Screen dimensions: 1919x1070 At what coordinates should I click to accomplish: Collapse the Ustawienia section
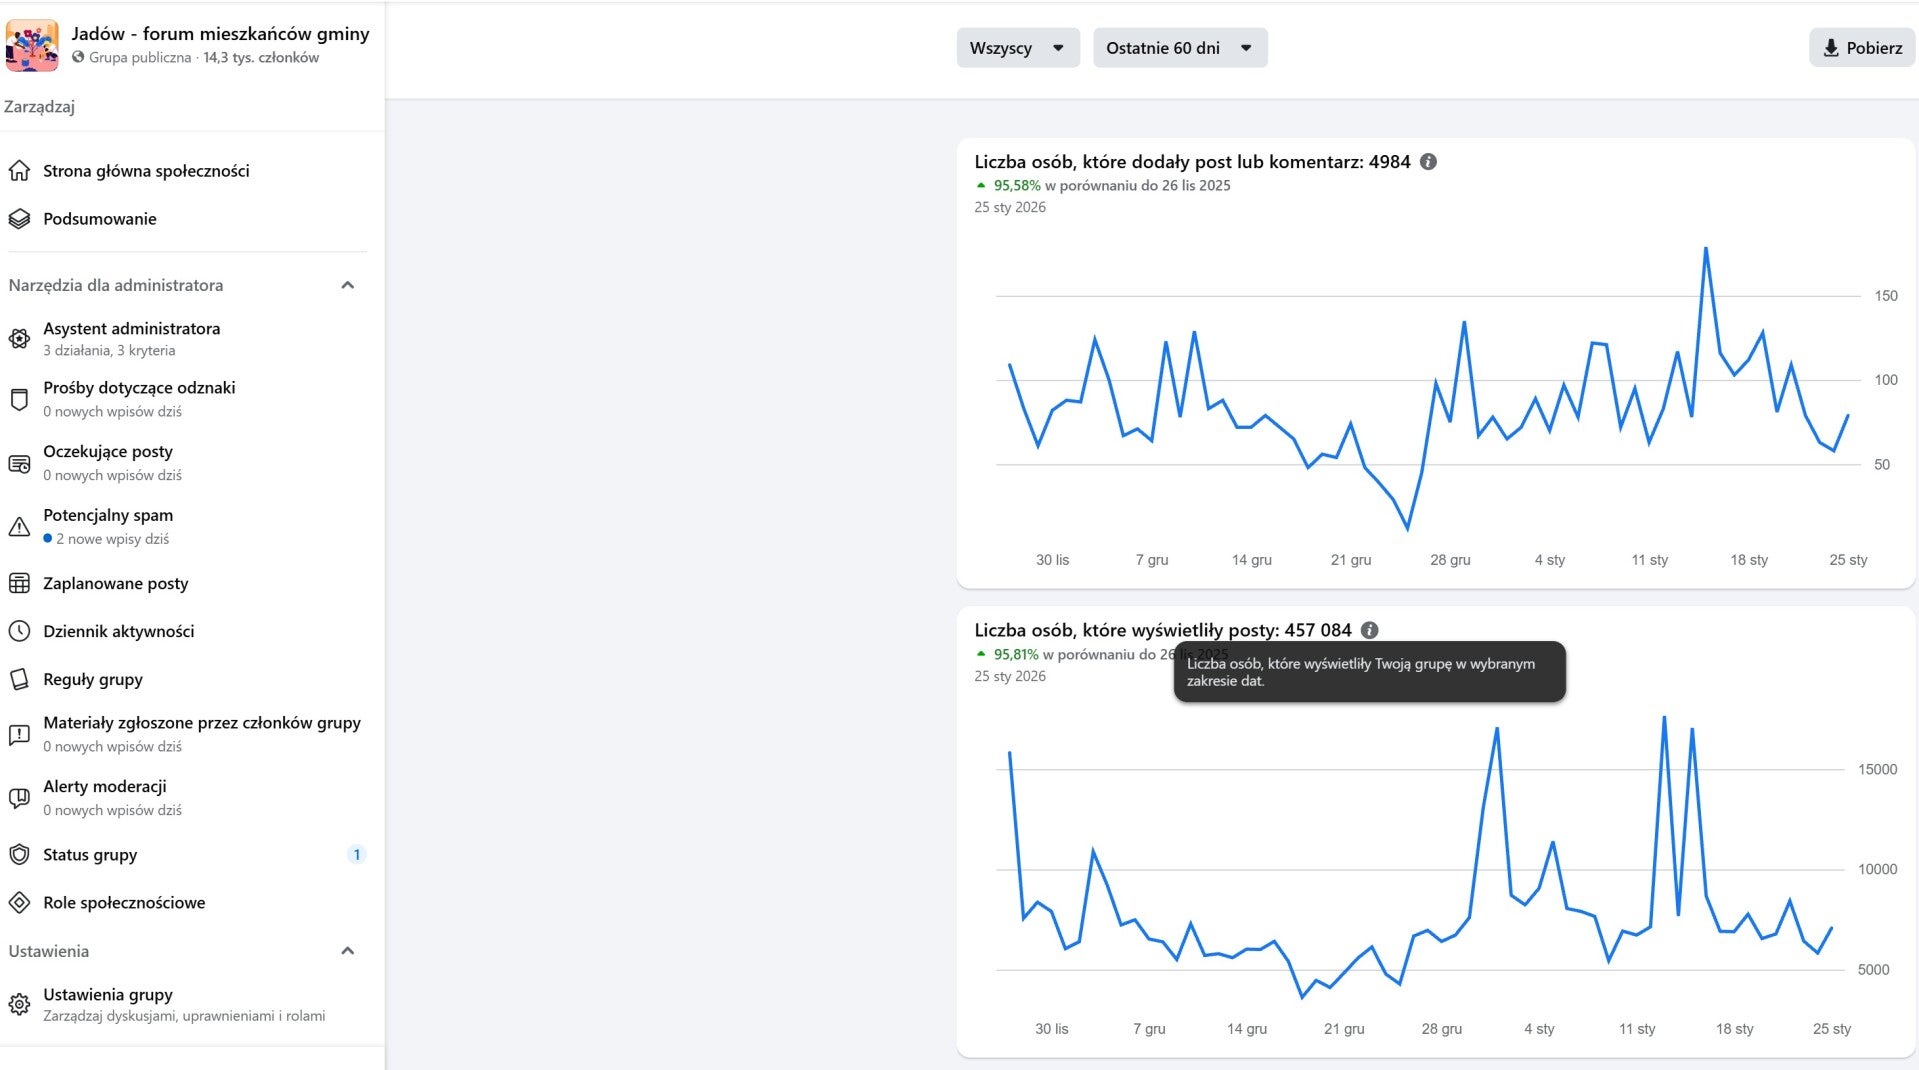click(x=347, y=951)
